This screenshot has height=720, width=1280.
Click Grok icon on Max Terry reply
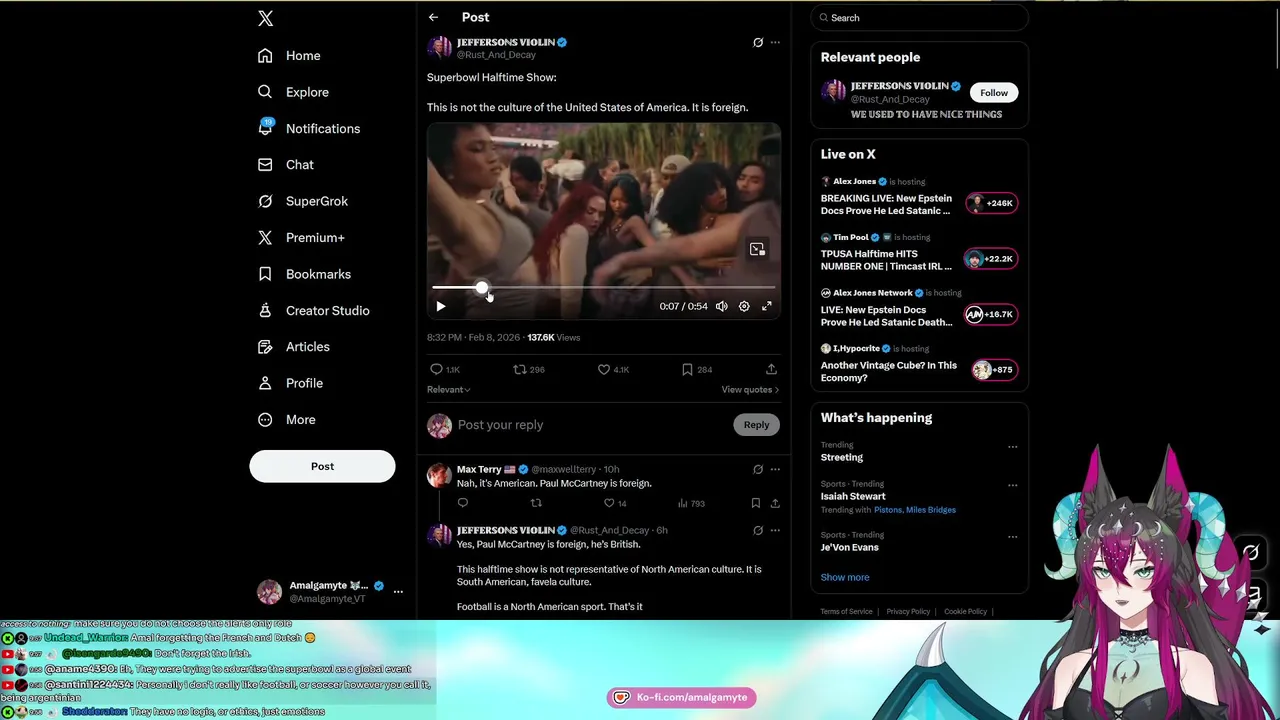pyautogui.click(x=758, y=469)
